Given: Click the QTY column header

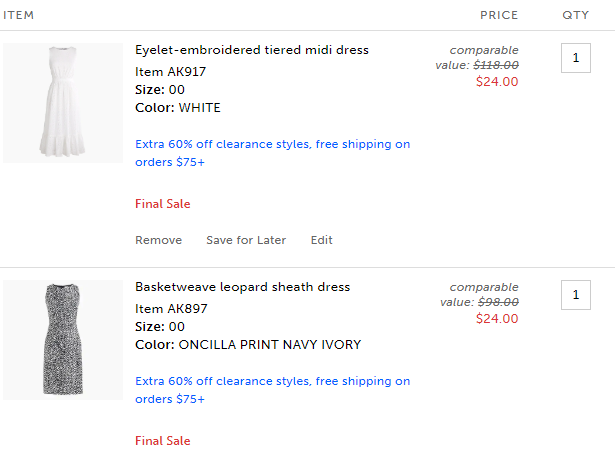Looking at the screenshot, I should click(575, 15).
